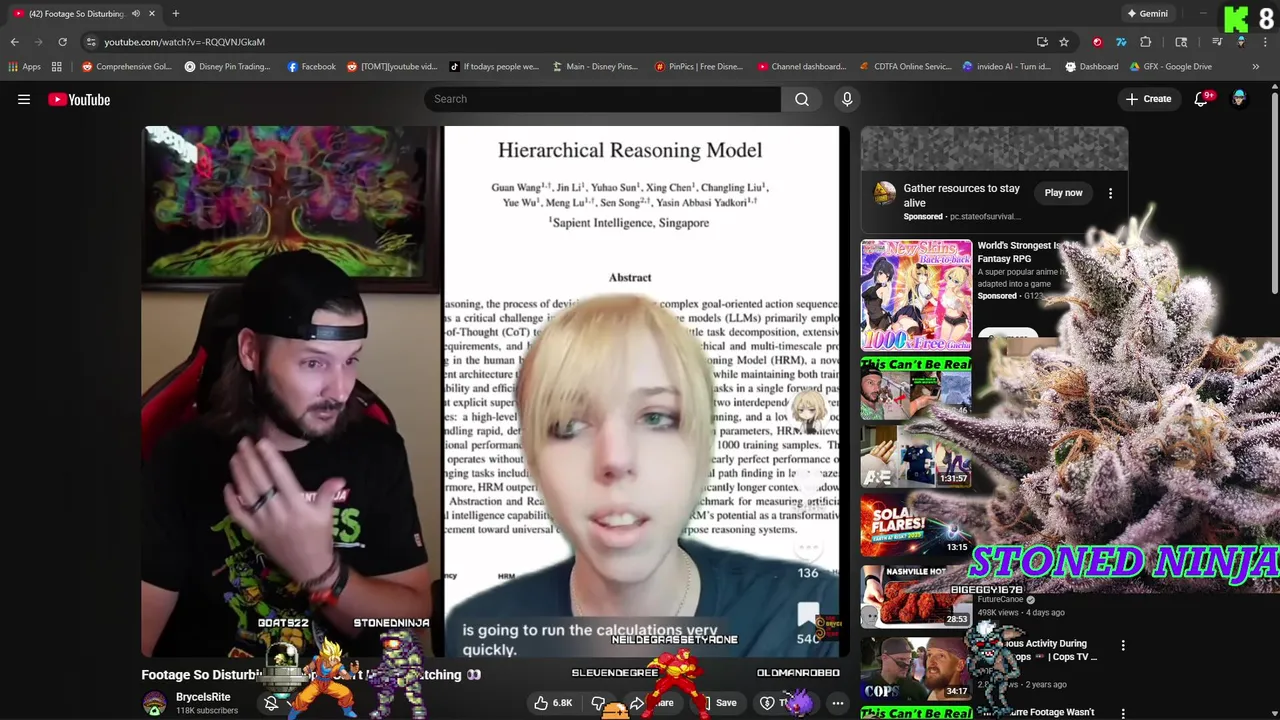Viewport: 1280px width, 720px height.
Task: Open the GFX - Google Drive bookmark
Action: click(x=1170, y=67)
